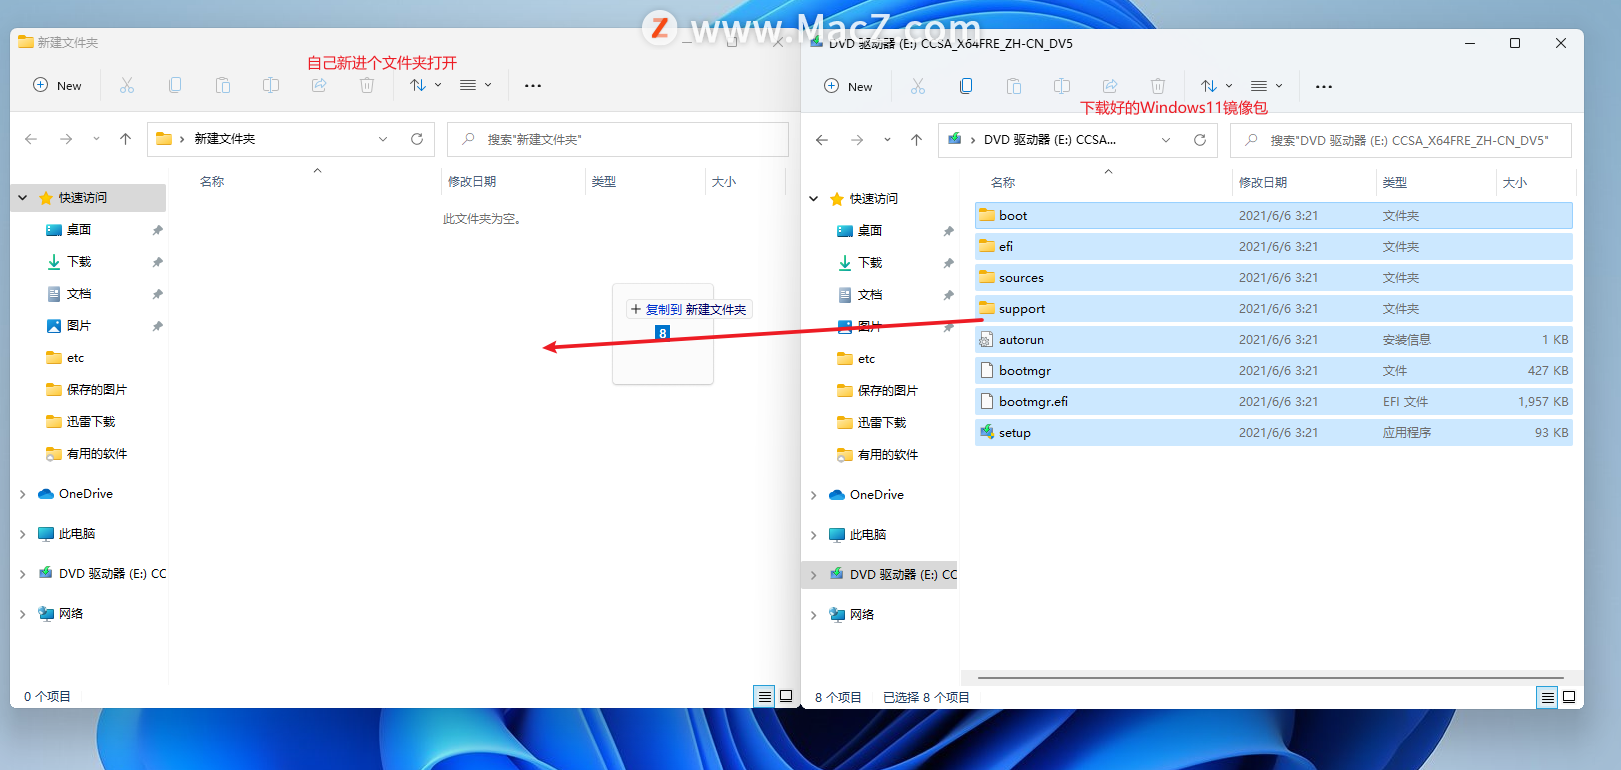This screenshot has height=770, width=1621.
Task: Click Paste icon in DVD drive window
Action: tap(1014, 86)
